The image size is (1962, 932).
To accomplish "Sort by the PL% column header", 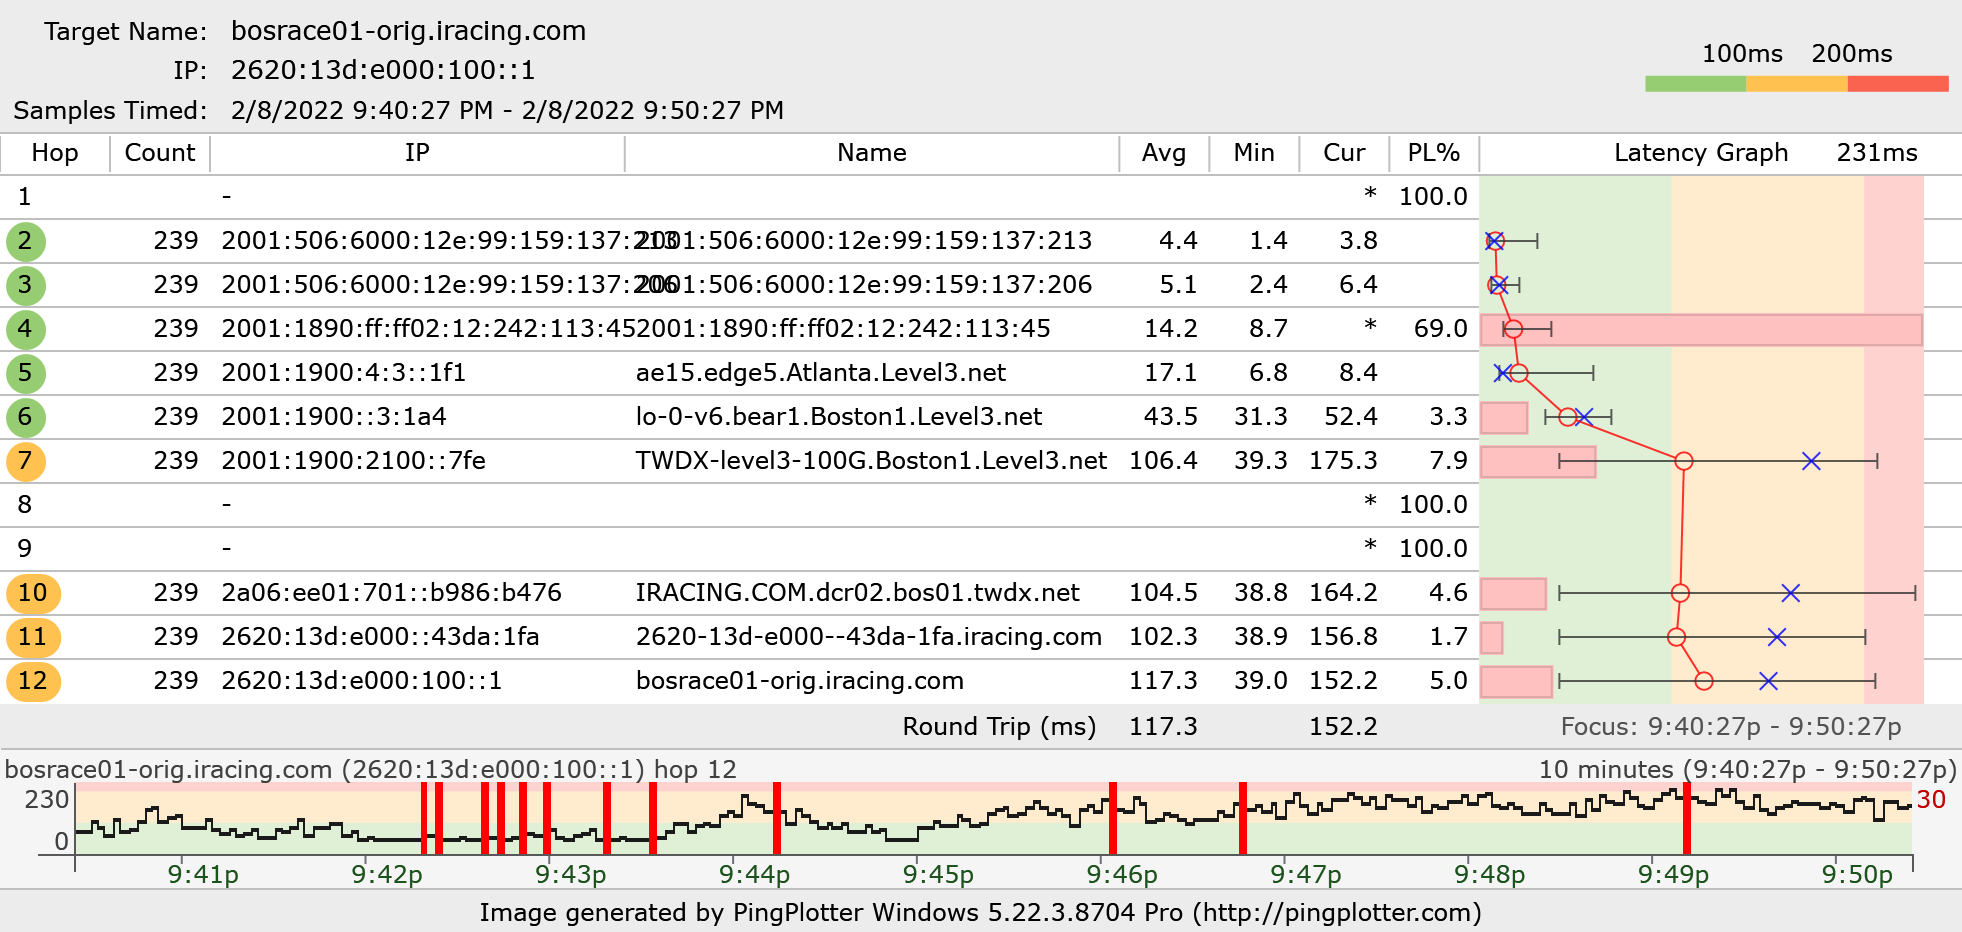I will [x=1433, y=153].
